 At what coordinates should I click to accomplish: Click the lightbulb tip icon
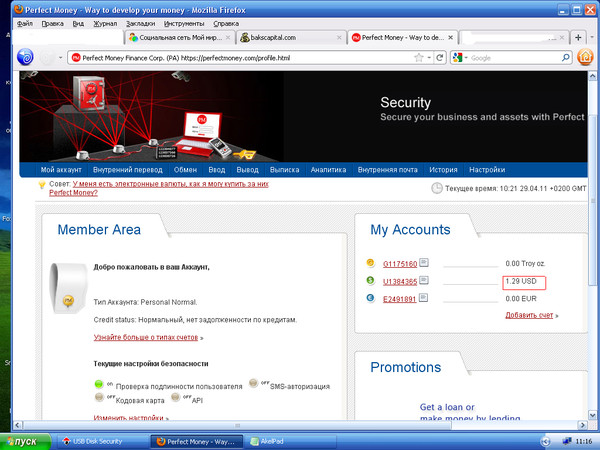point(42,184)
